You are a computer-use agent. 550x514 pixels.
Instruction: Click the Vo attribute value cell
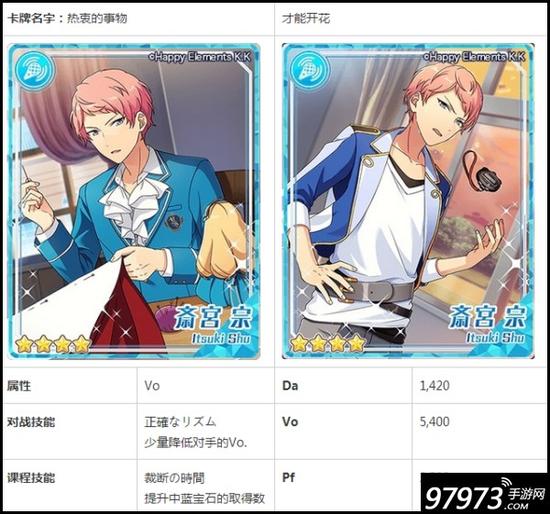tap(206, 386)
